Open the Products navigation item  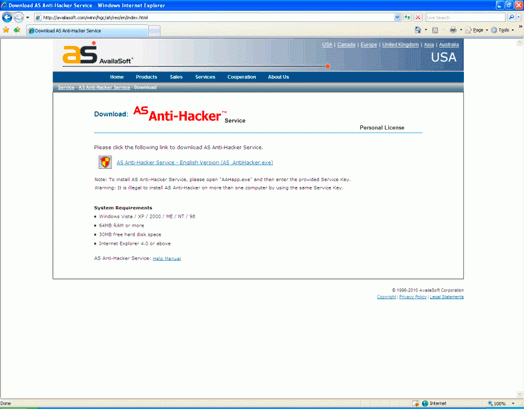[x=146, y=77]
